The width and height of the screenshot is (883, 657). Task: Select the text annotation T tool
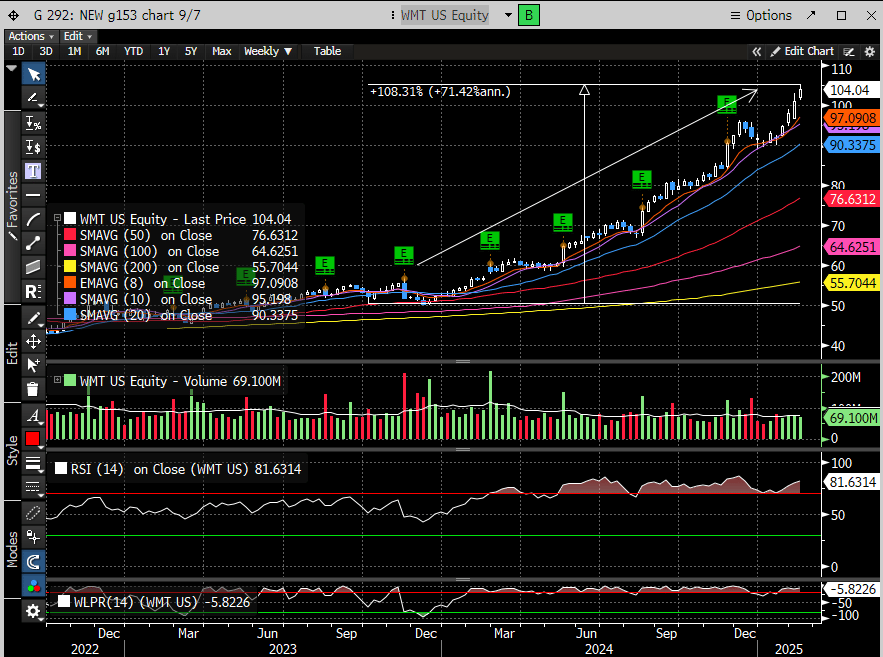tap(33, 171)
